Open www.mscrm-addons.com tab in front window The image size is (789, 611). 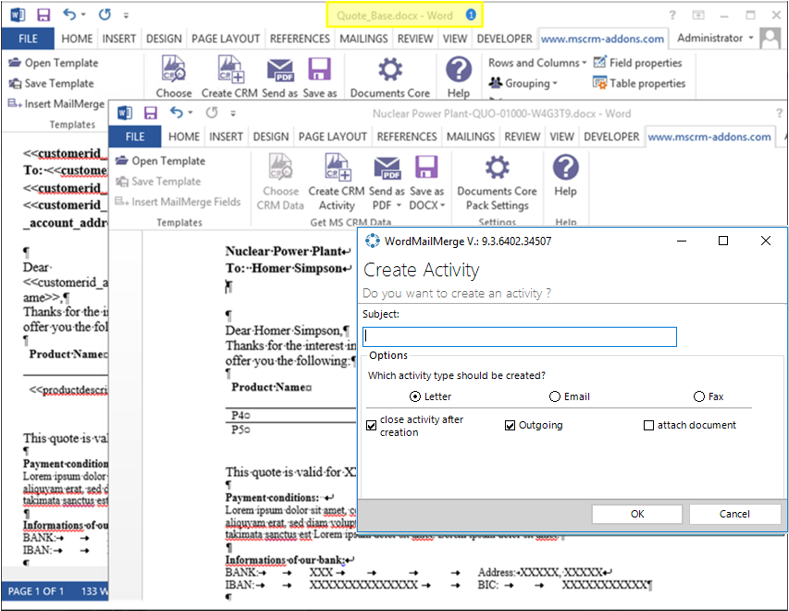click(x=709, y=137)
